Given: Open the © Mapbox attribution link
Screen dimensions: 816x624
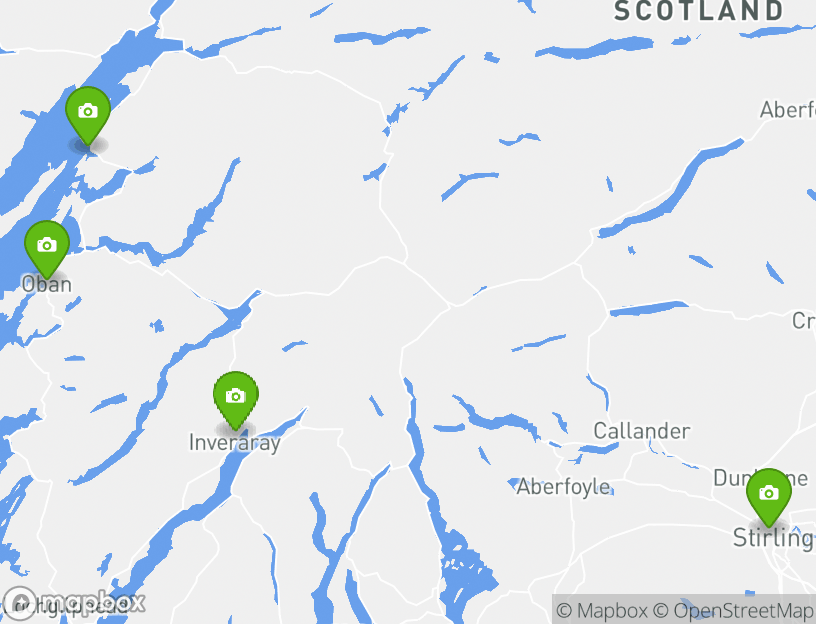Looking at the screenshot, I should coord(602,610).
